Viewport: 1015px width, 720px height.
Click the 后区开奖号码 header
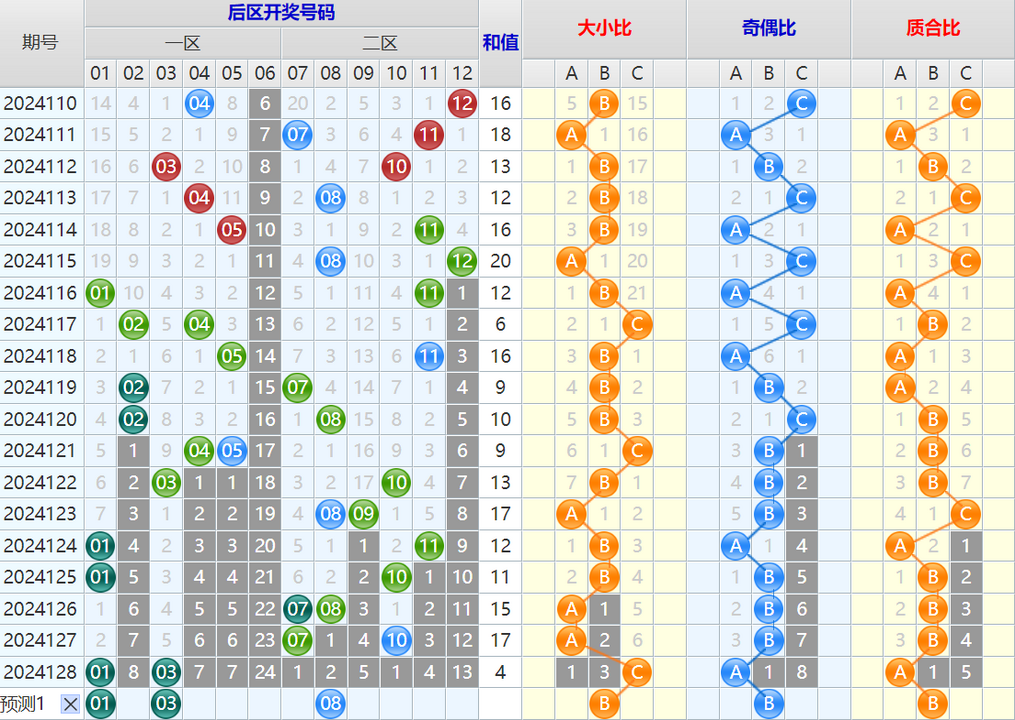(282, 12)
